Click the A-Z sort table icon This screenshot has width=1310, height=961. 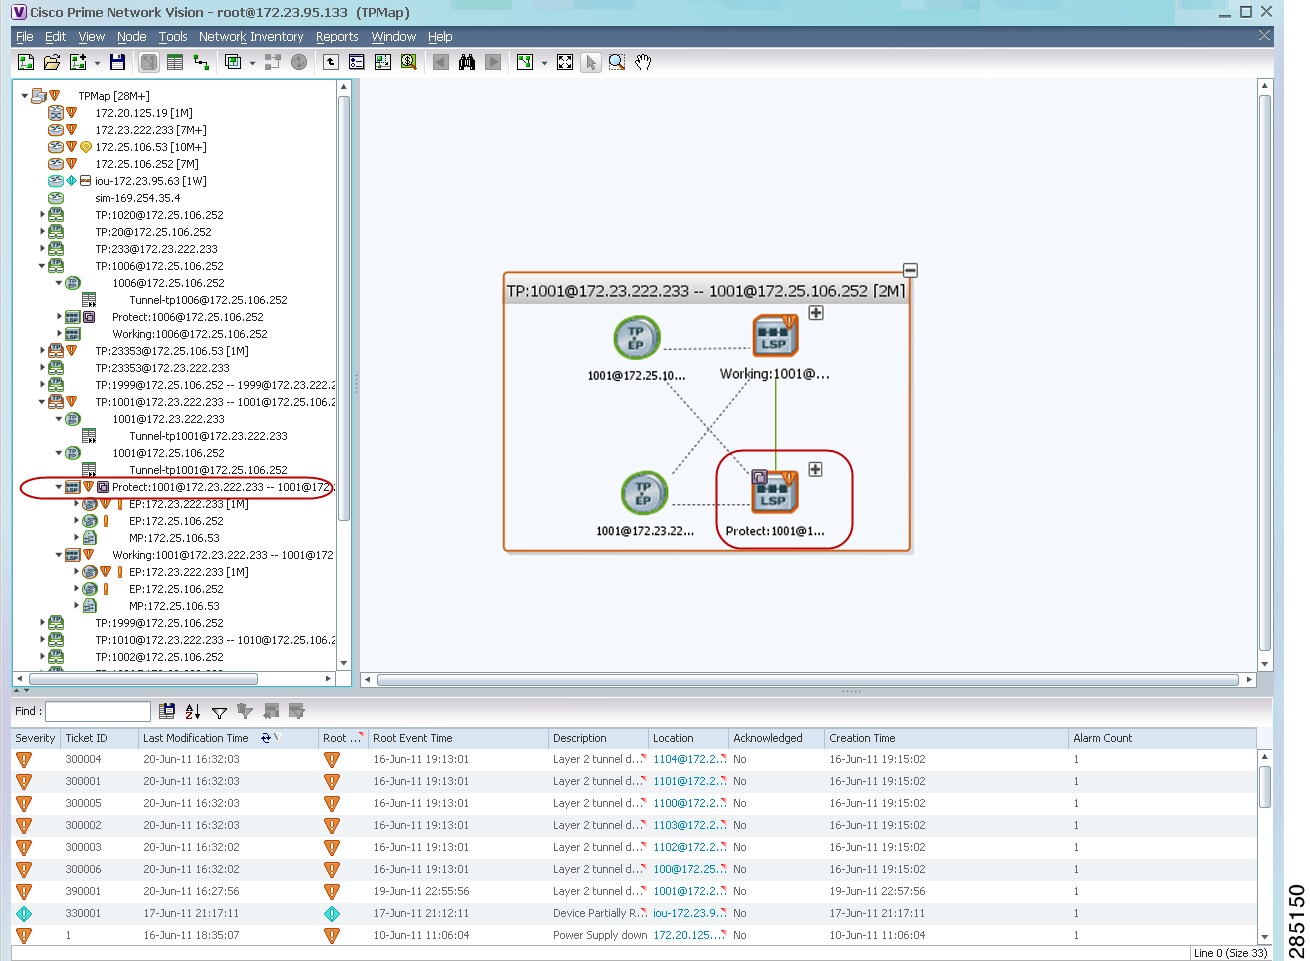pyautogui.click(x=193, y=711)
